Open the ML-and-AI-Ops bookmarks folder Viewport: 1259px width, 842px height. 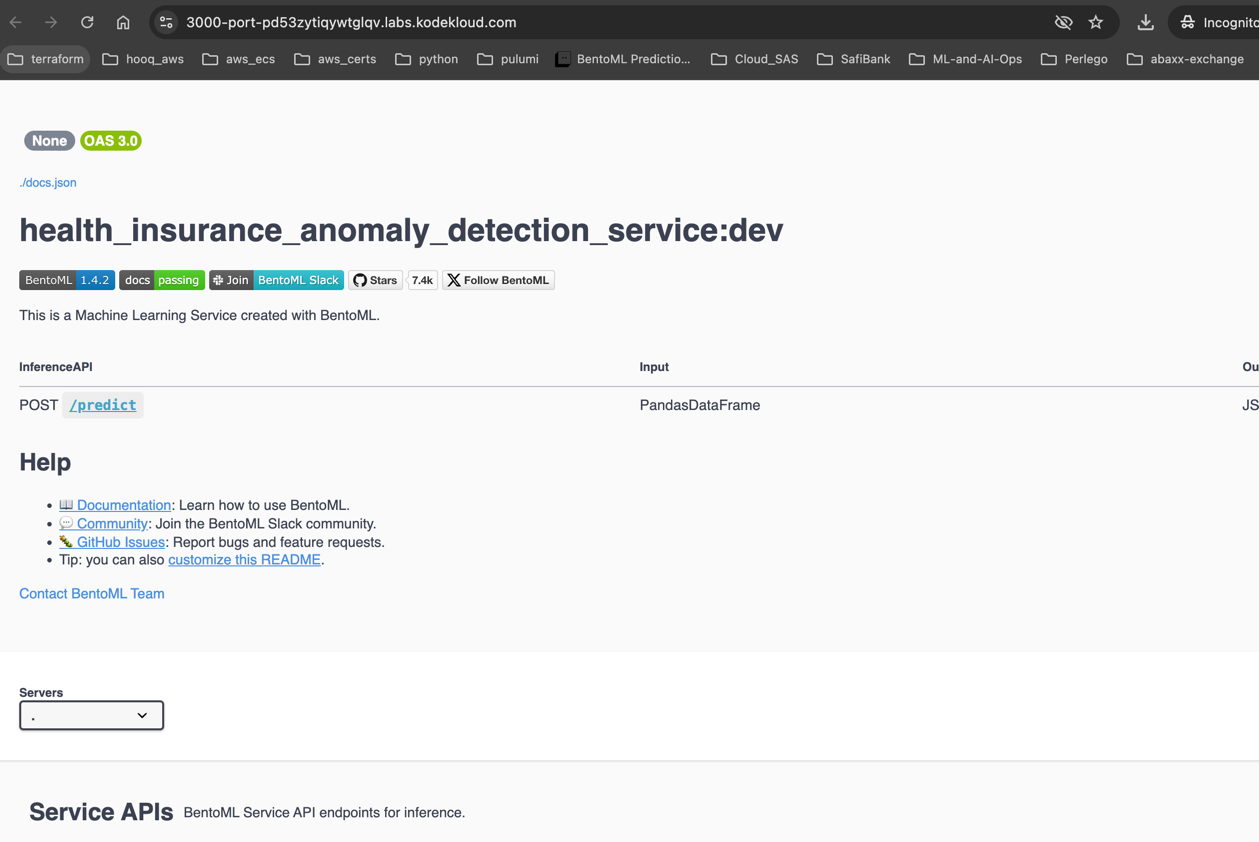(965, 59)
